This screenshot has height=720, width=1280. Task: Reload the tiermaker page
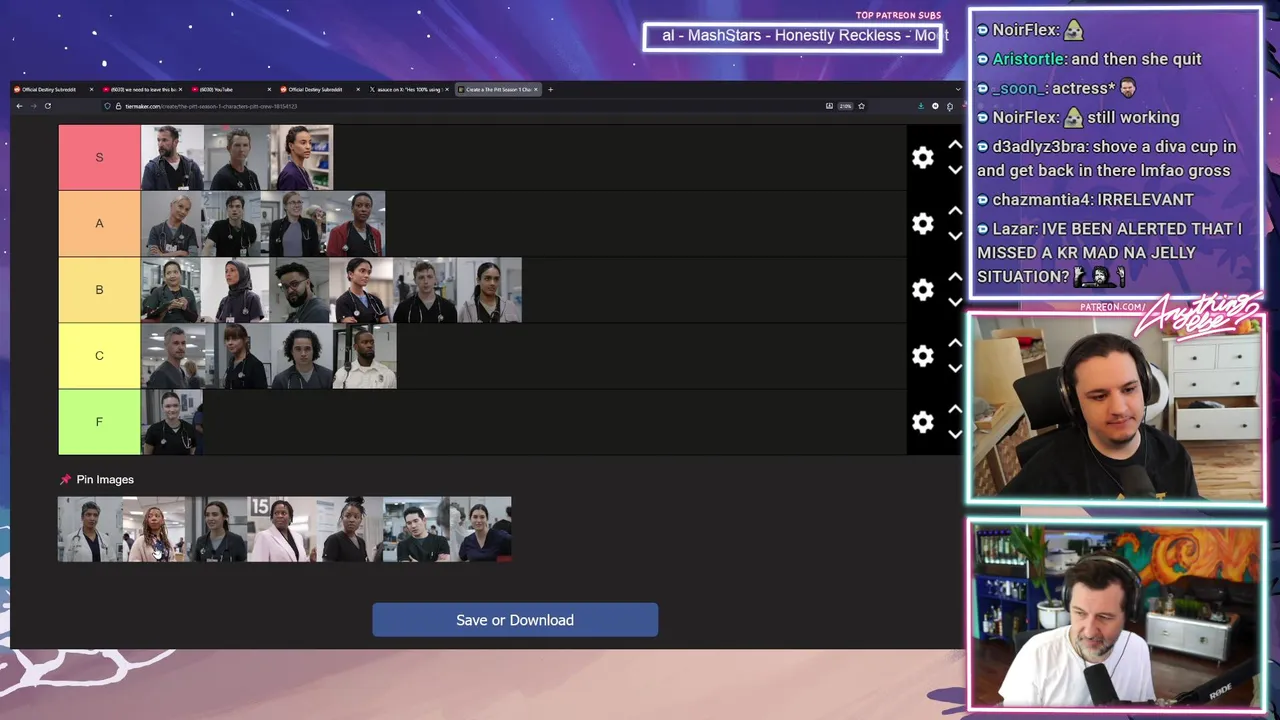[47, 106]
